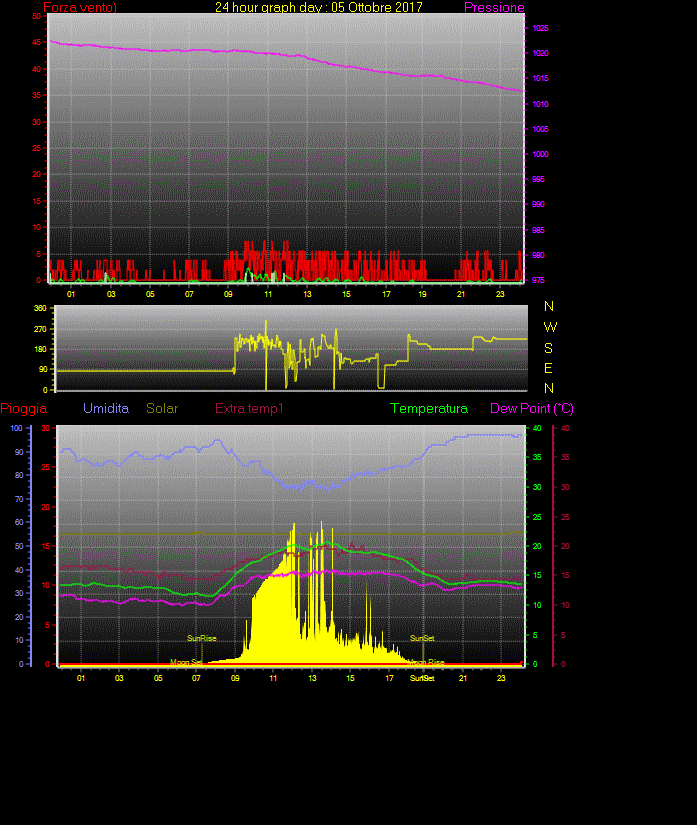Click the 'Moon Rise' marker label
The width and height of the screenshot is (697, 825).
[426, 662]
